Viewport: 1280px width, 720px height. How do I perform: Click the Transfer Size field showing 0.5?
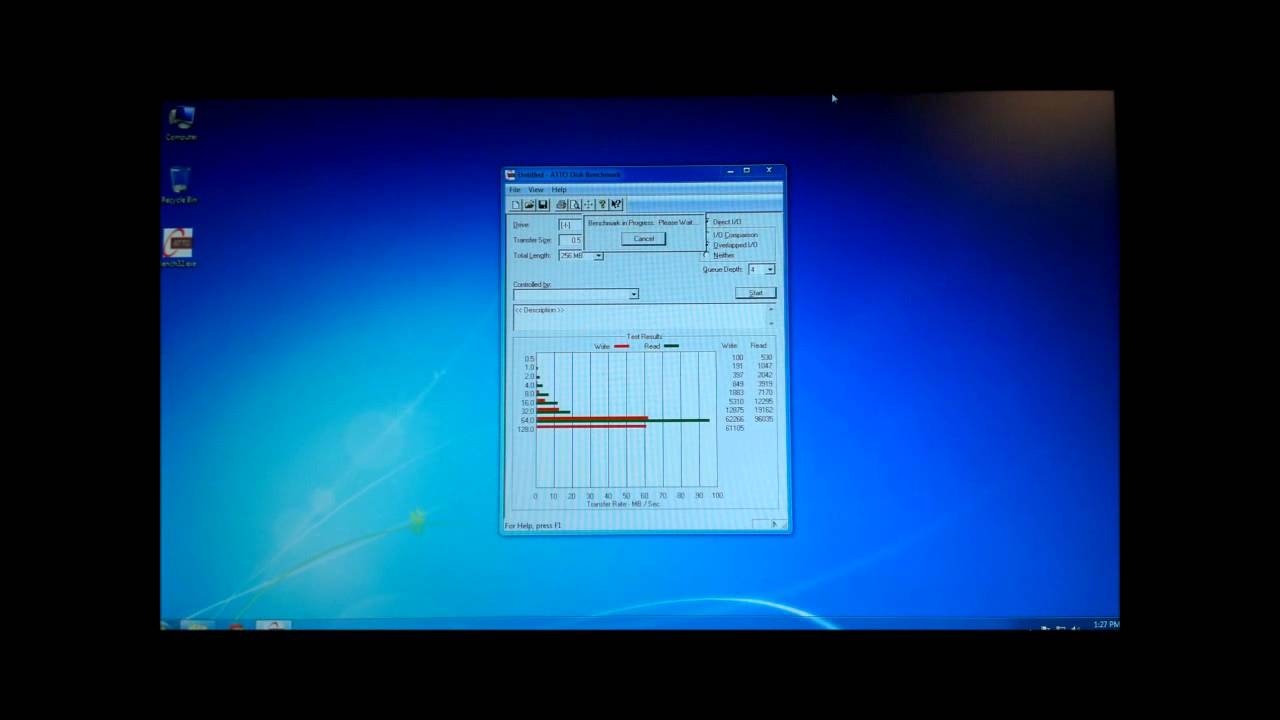click(x=571, y=240)
